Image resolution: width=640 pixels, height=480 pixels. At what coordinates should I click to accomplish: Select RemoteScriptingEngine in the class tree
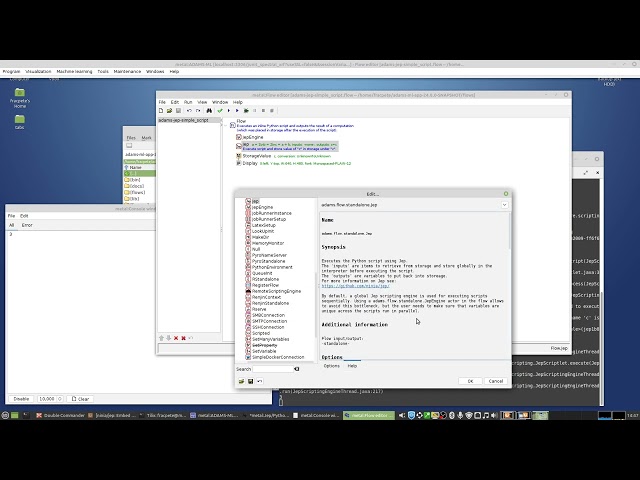276,291
